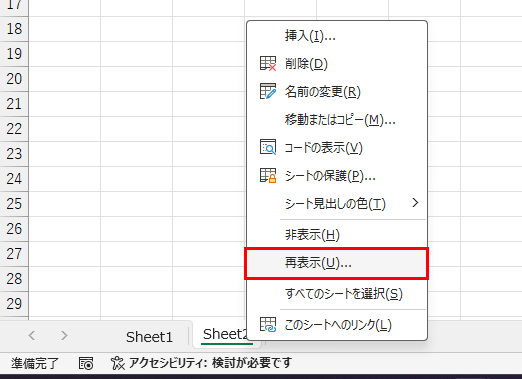Viewport: 522px width, 379px height.
Task: Select row header 20
Action: click(x=14, y=79)
